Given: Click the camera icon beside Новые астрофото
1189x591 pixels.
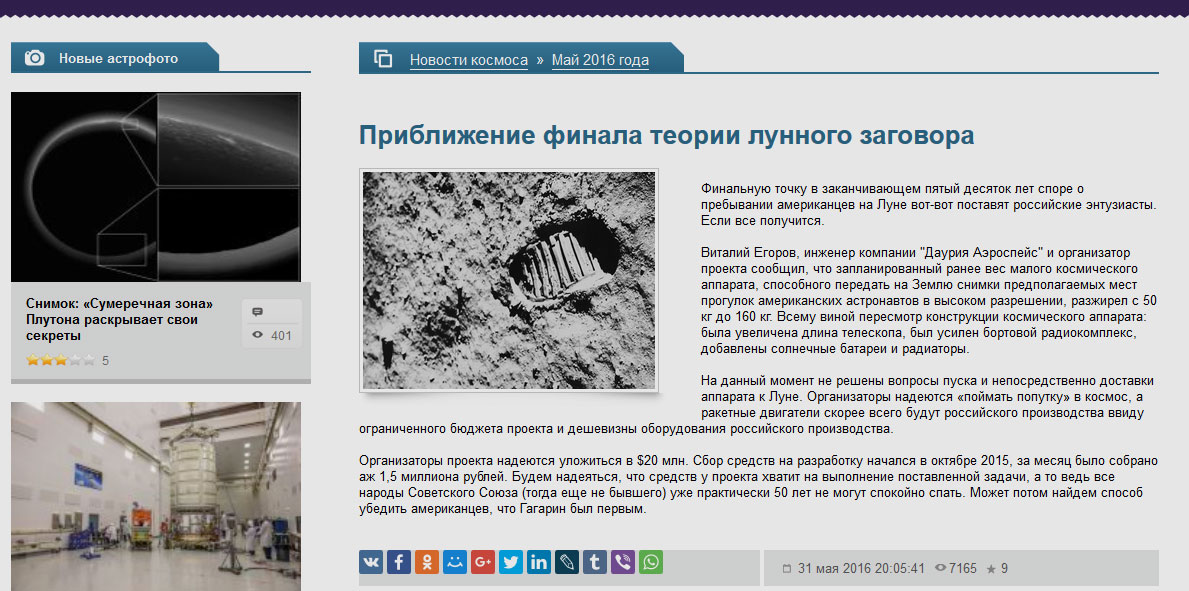Looking at the screenshot, I should [35, 58].
